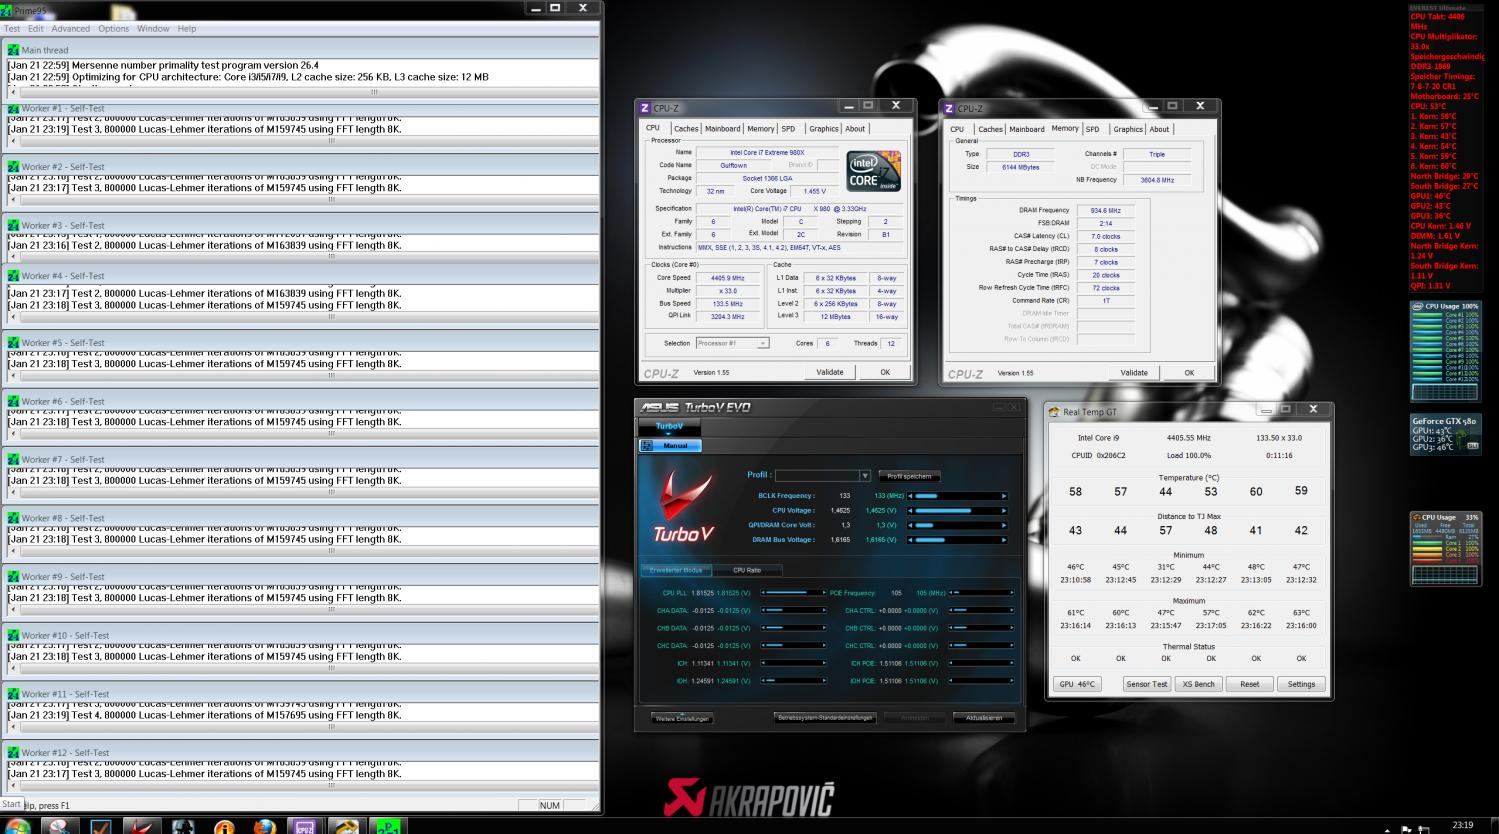Click OK in CPU-Z Memory window
The image size is (1499, 834).
click(x=1189, y=373)
